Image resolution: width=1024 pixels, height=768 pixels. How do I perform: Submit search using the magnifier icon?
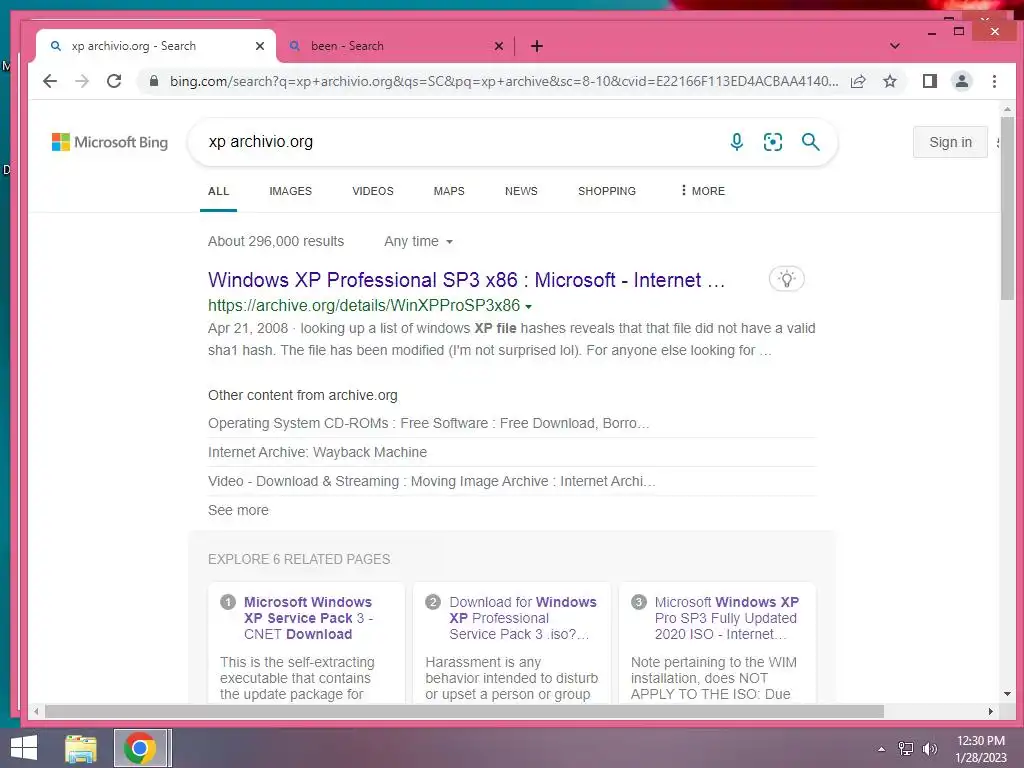tap(810, 142)
